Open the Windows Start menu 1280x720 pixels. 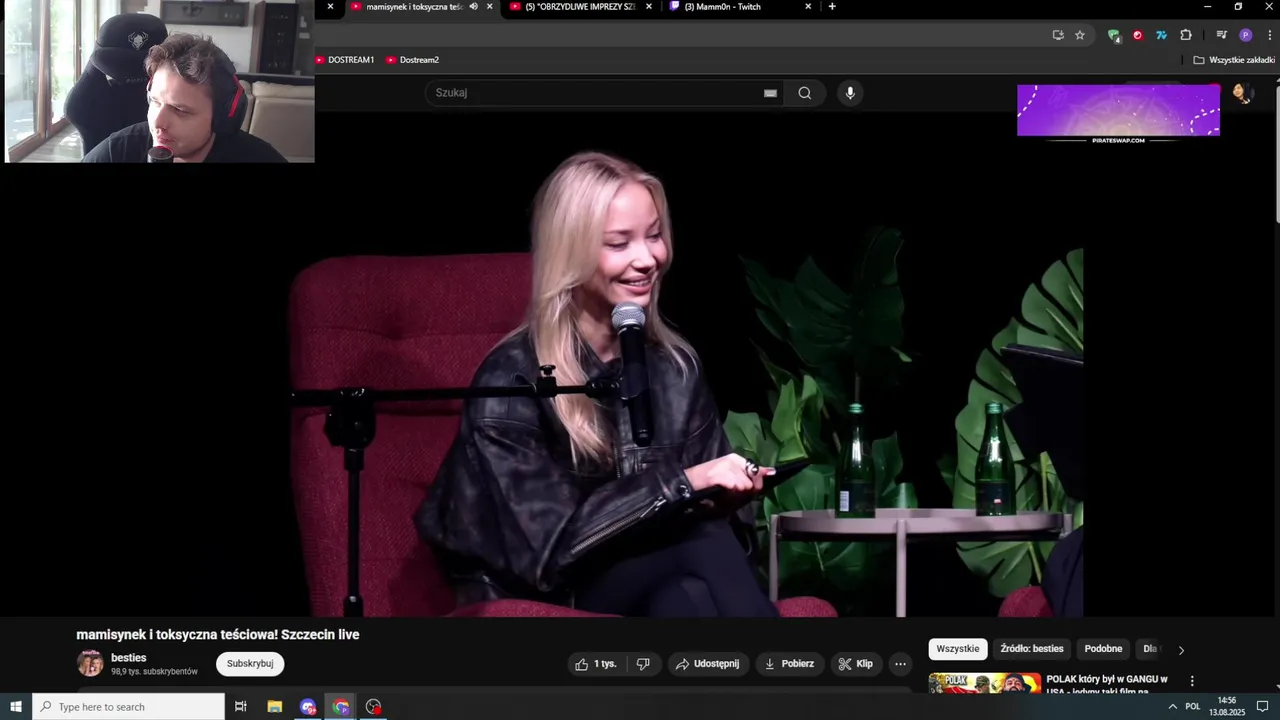(x=16, y=707)
